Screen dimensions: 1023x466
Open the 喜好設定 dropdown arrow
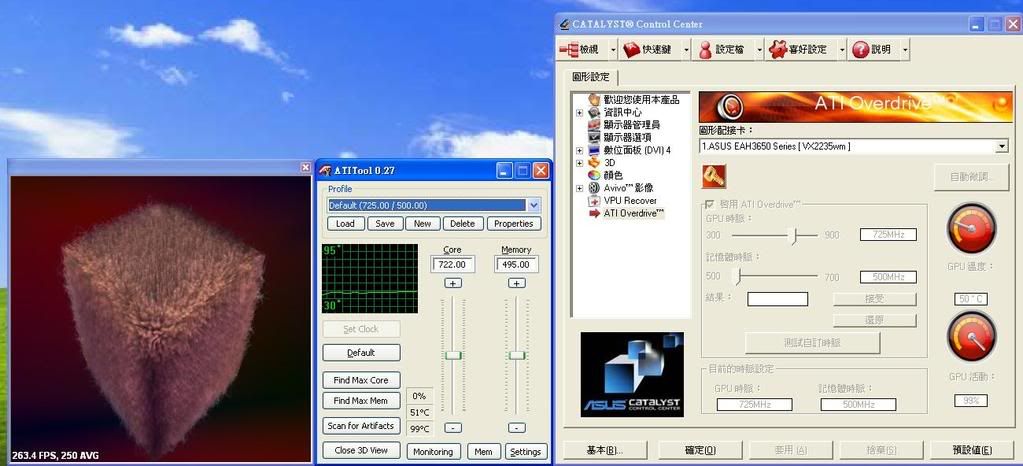pyautogui.click(x=842, y=50)
